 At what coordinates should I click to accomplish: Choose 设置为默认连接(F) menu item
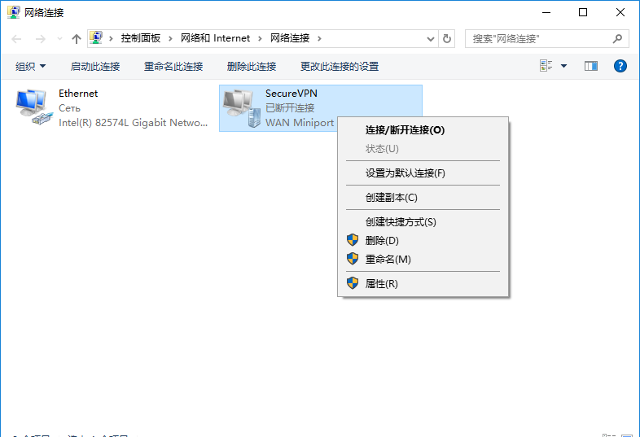coord(423,173)
